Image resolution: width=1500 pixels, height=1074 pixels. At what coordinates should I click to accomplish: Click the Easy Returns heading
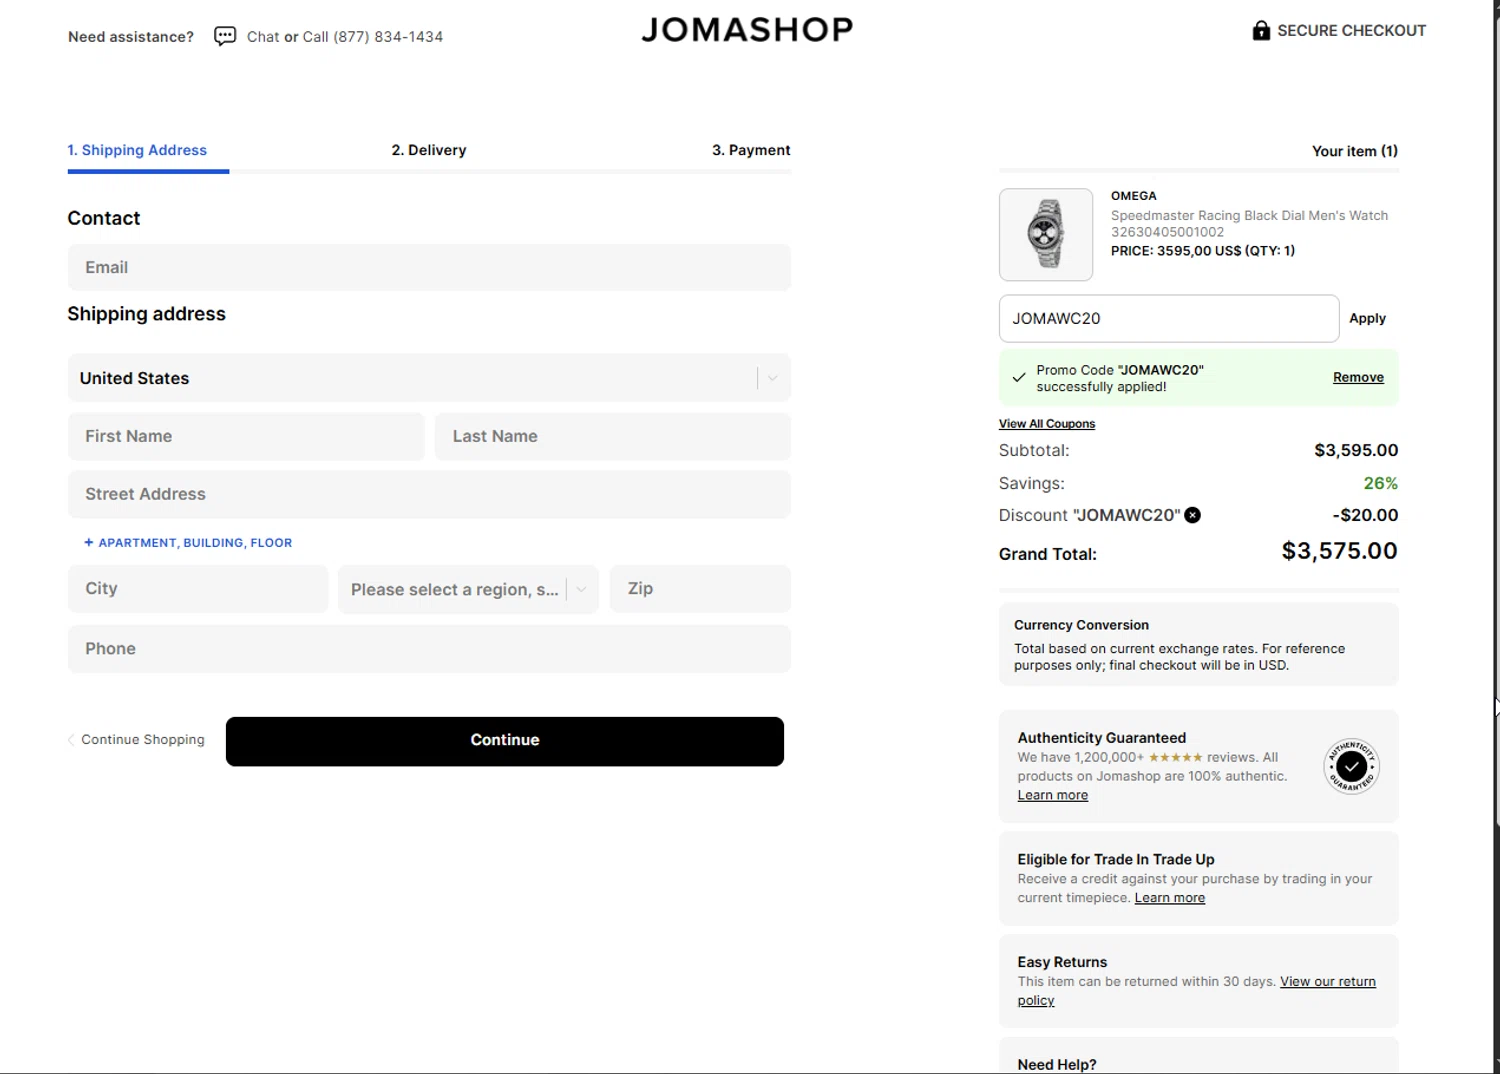pyautogui.click(x=1062, y=962)
